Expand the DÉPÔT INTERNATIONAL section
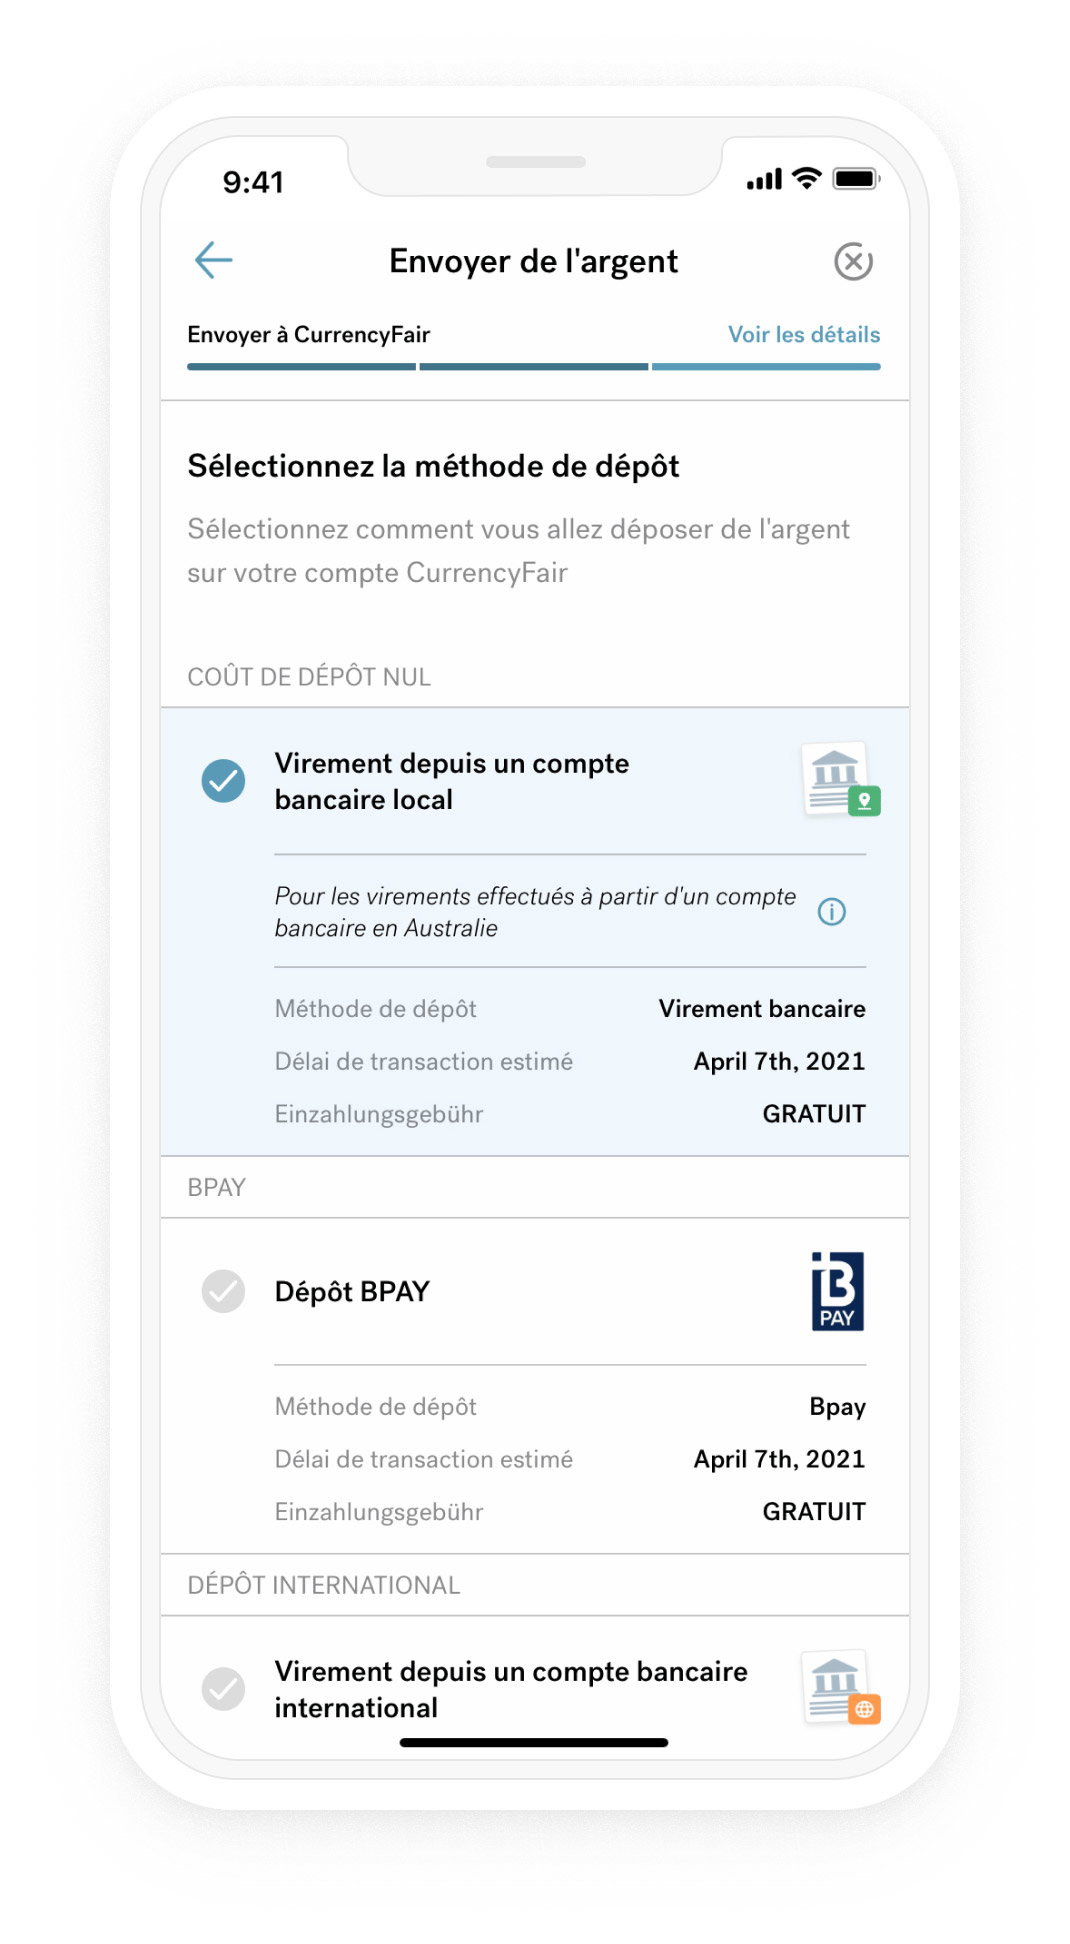Viewport: 1070px width, 1944px height. coord(323,1585)
